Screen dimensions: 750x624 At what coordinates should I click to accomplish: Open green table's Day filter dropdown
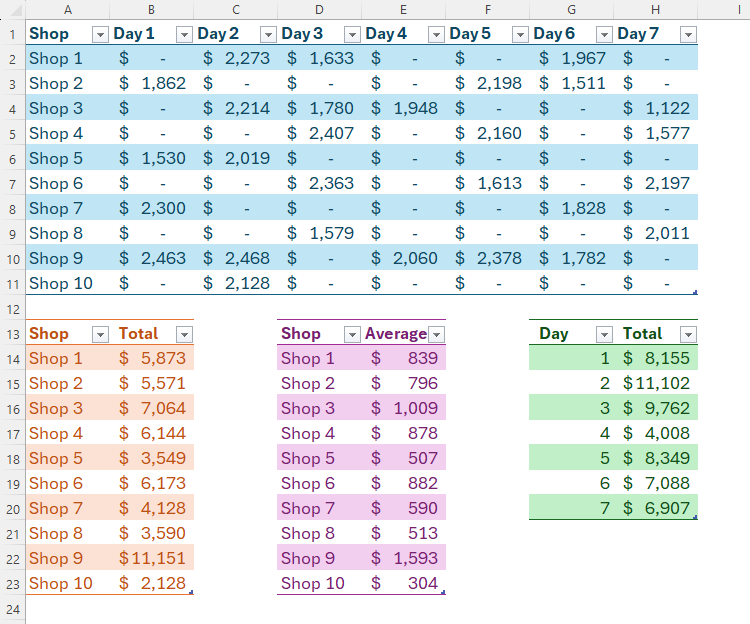click(604, 335)
